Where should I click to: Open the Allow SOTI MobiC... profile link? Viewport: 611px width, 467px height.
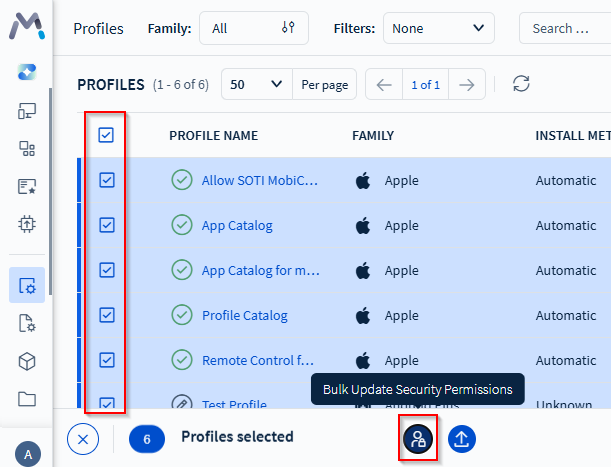tap(260, 180)
